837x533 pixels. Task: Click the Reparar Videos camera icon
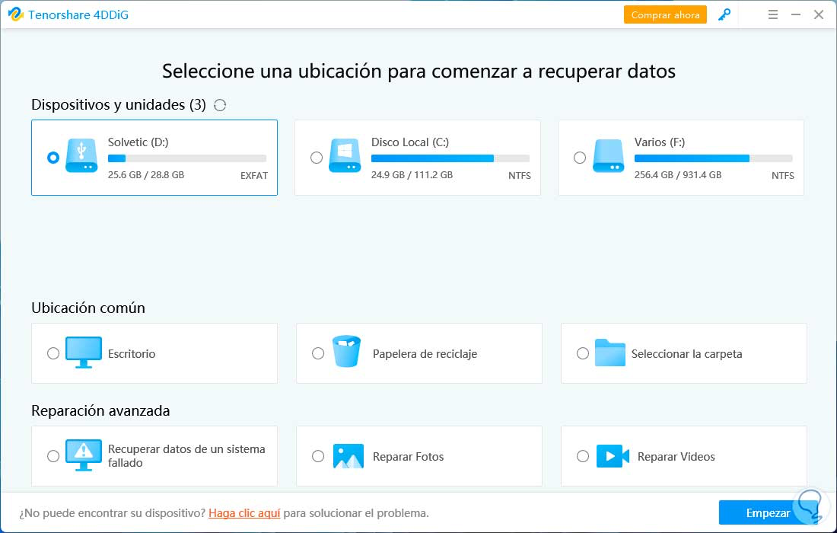[x=612, y=456]
